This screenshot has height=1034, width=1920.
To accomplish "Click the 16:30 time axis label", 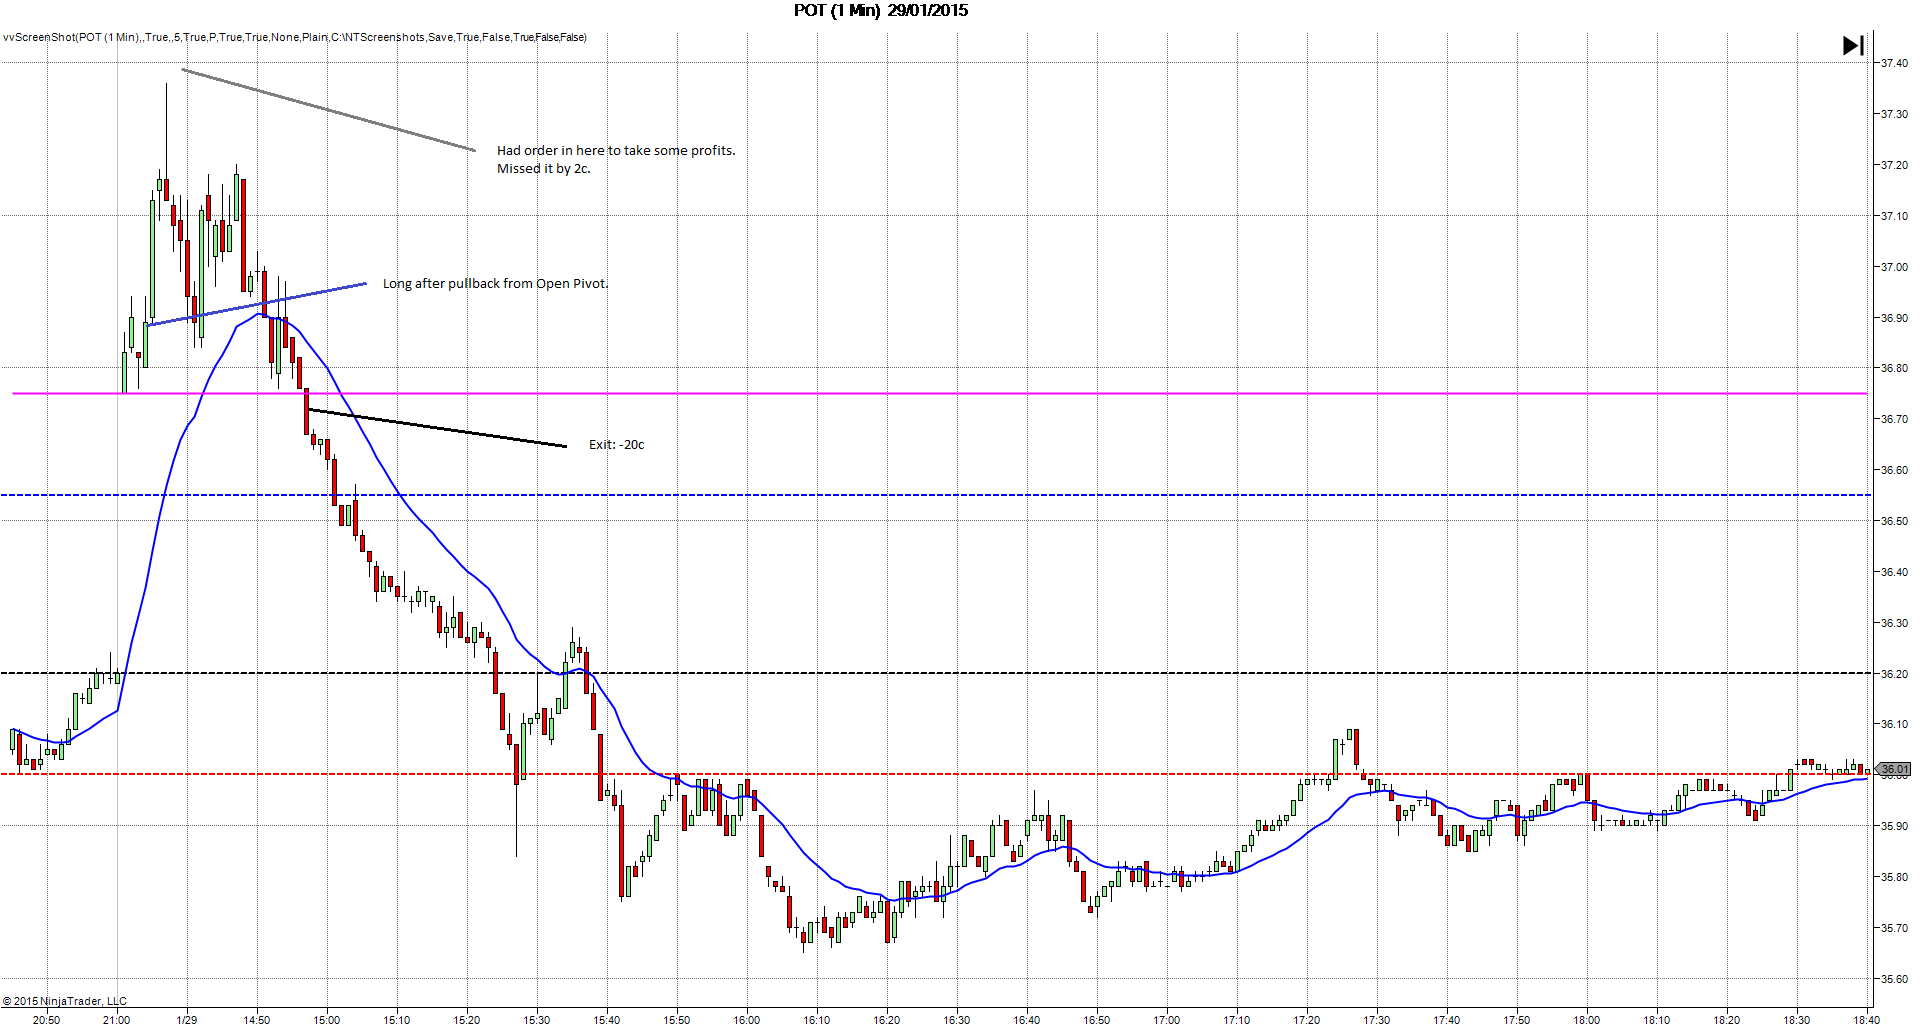I will (957, 1021).
